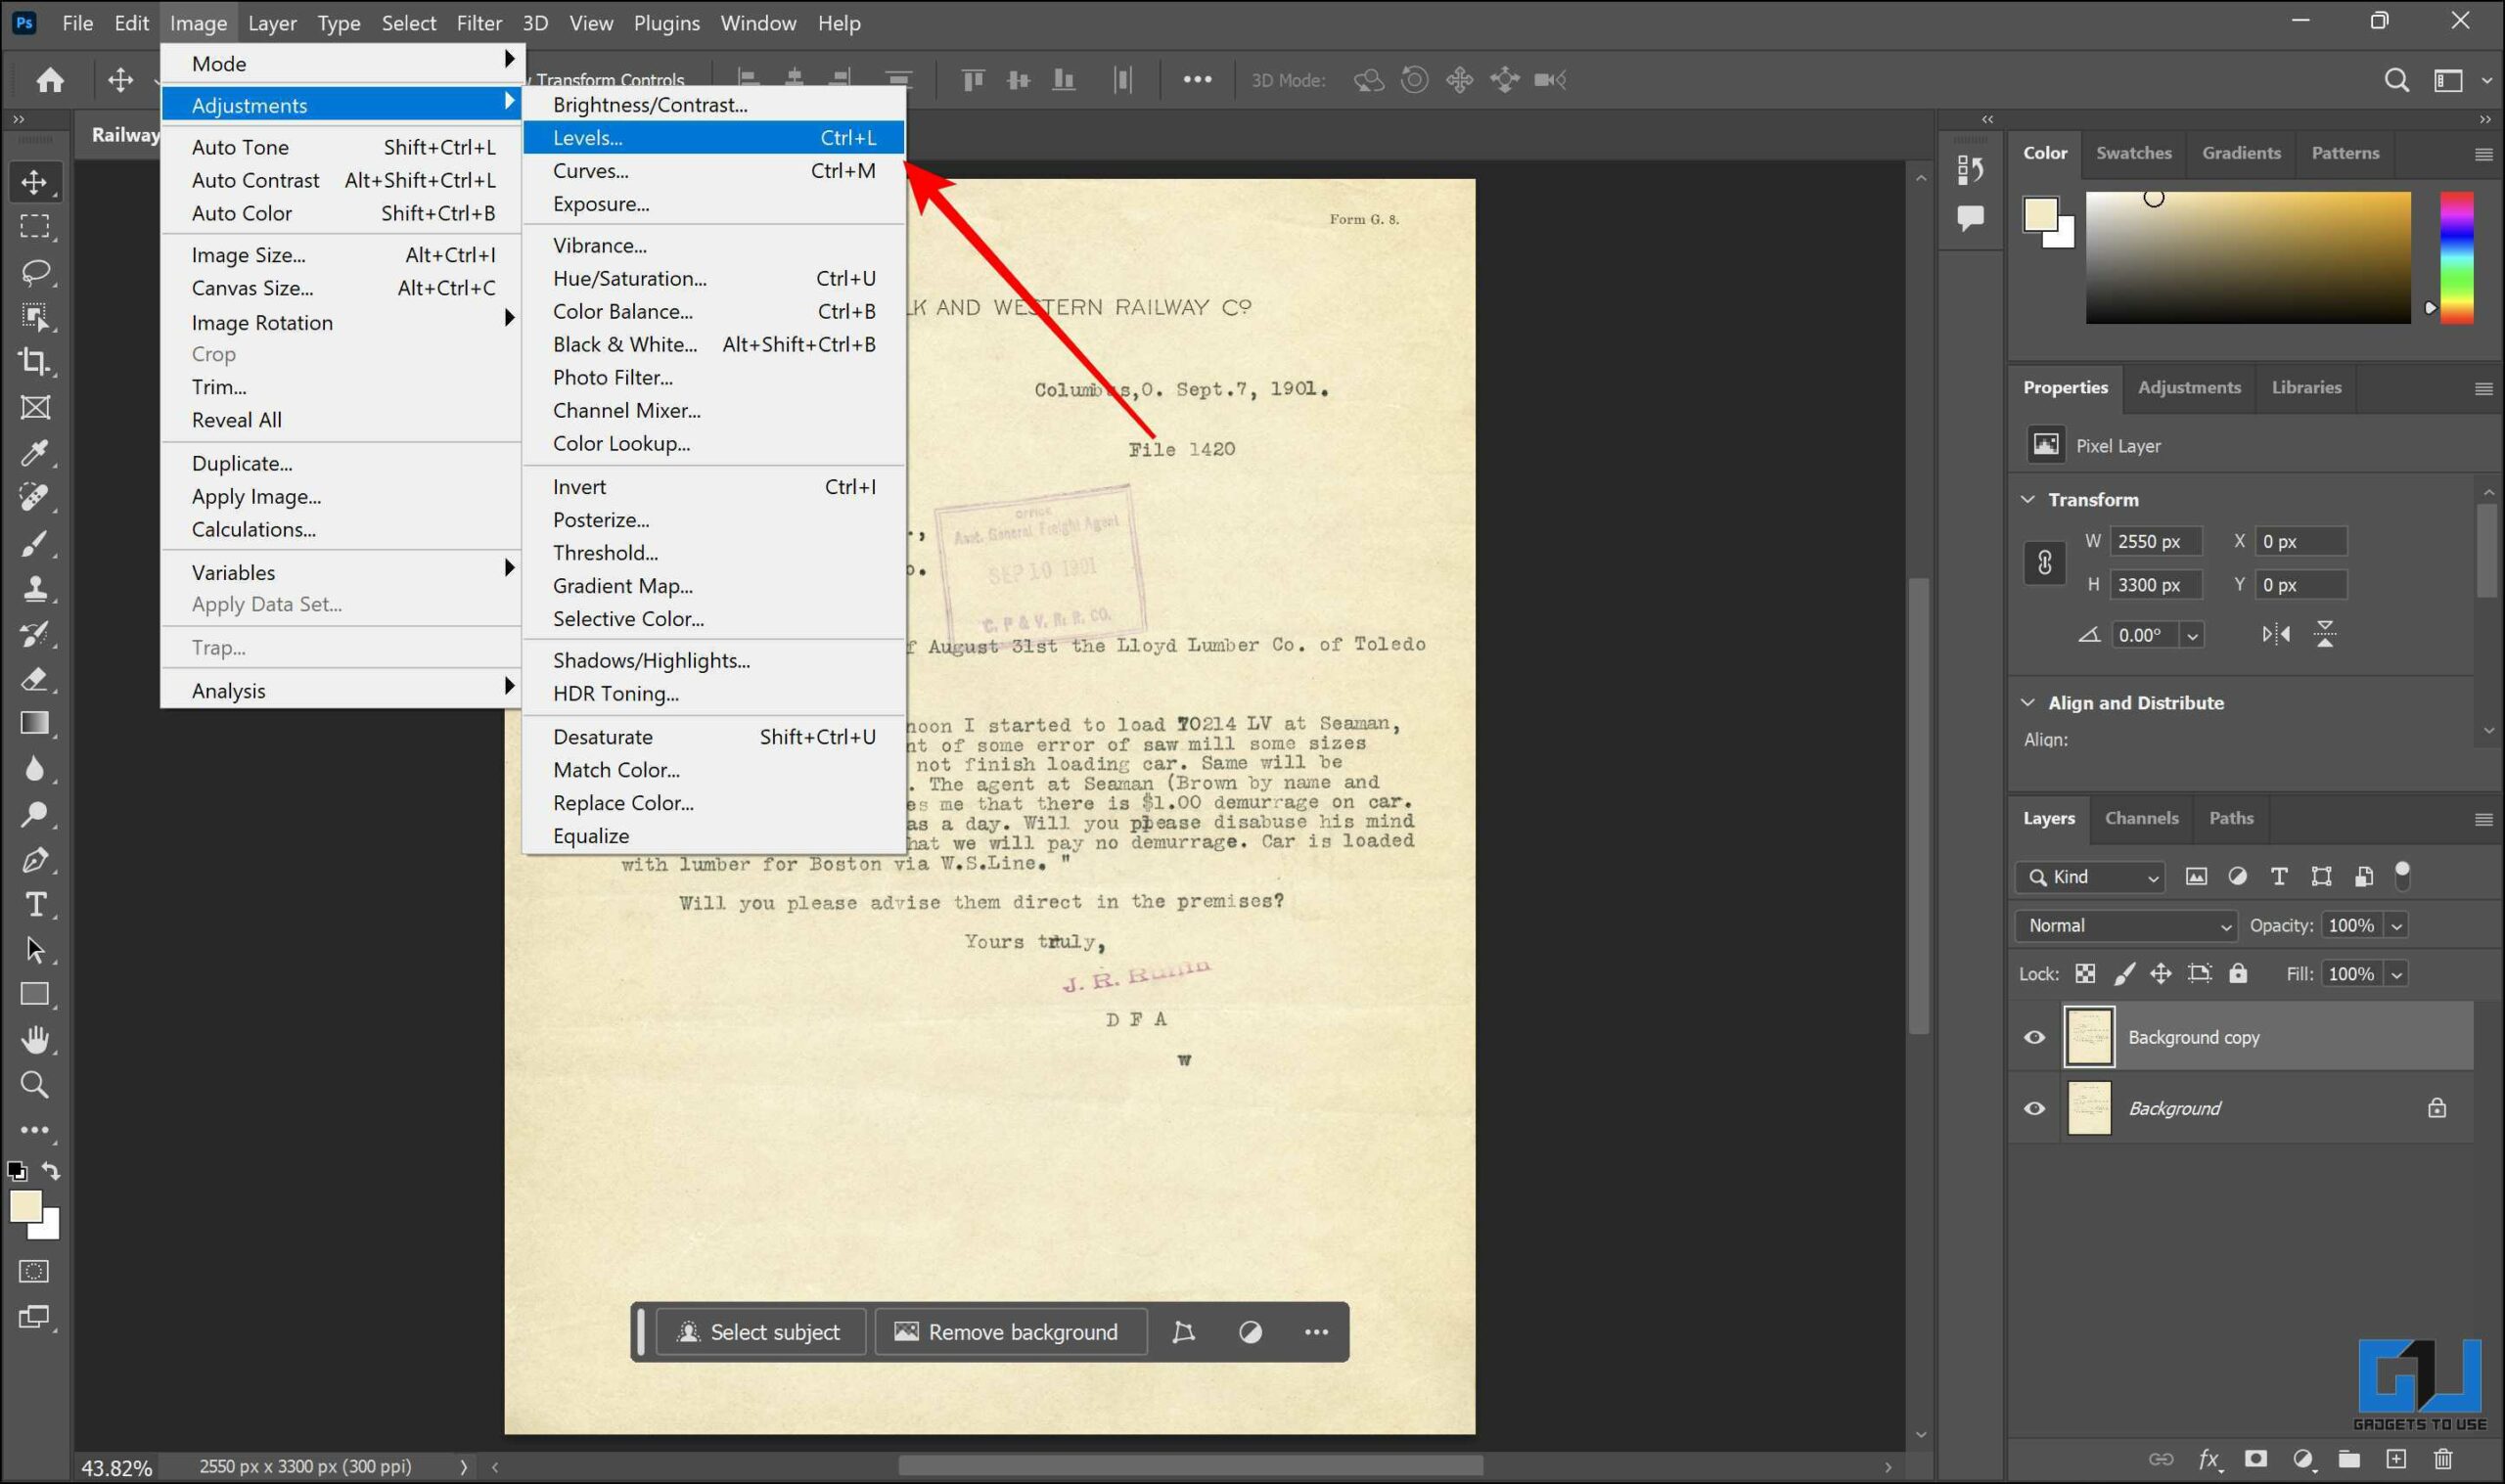
Task: Select the Lasso tool
Action: [x=35, y=272]
